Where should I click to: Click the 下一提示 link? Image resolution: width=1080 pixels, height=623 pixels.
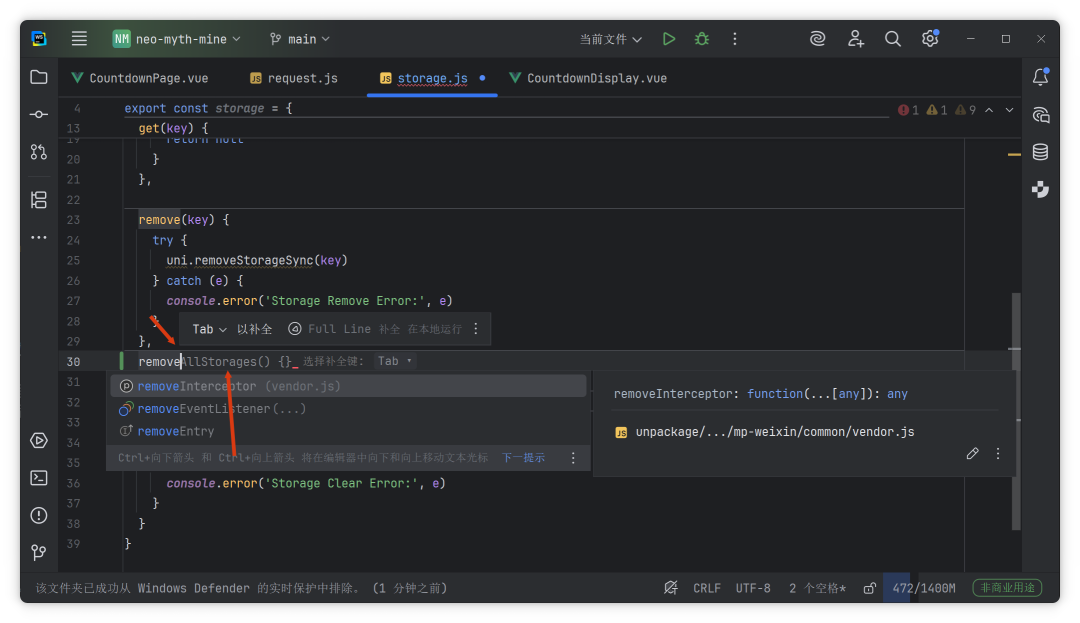[x=523, y=458]
